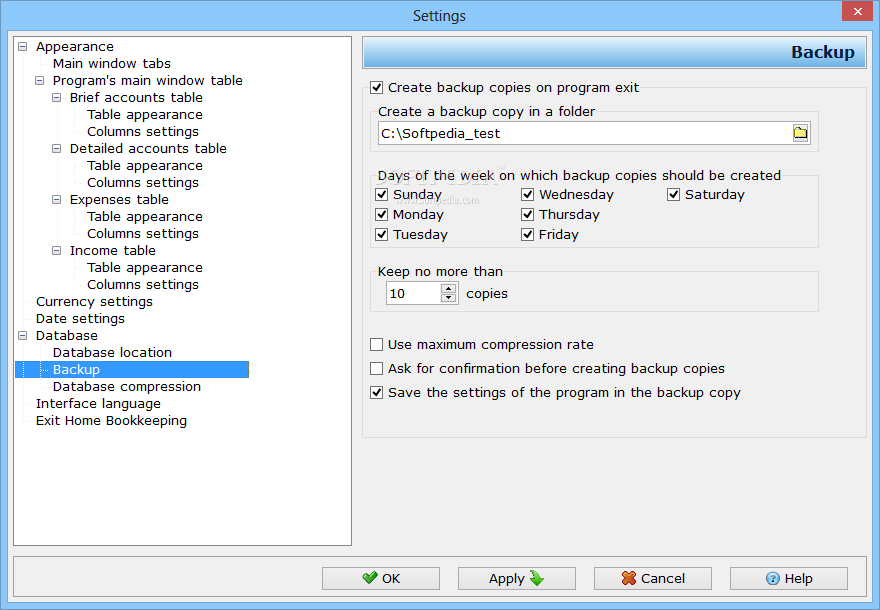Toggle Save the settings in backup copy
Viewport: 880px width, 610px height.
click(x=377, y=393)
